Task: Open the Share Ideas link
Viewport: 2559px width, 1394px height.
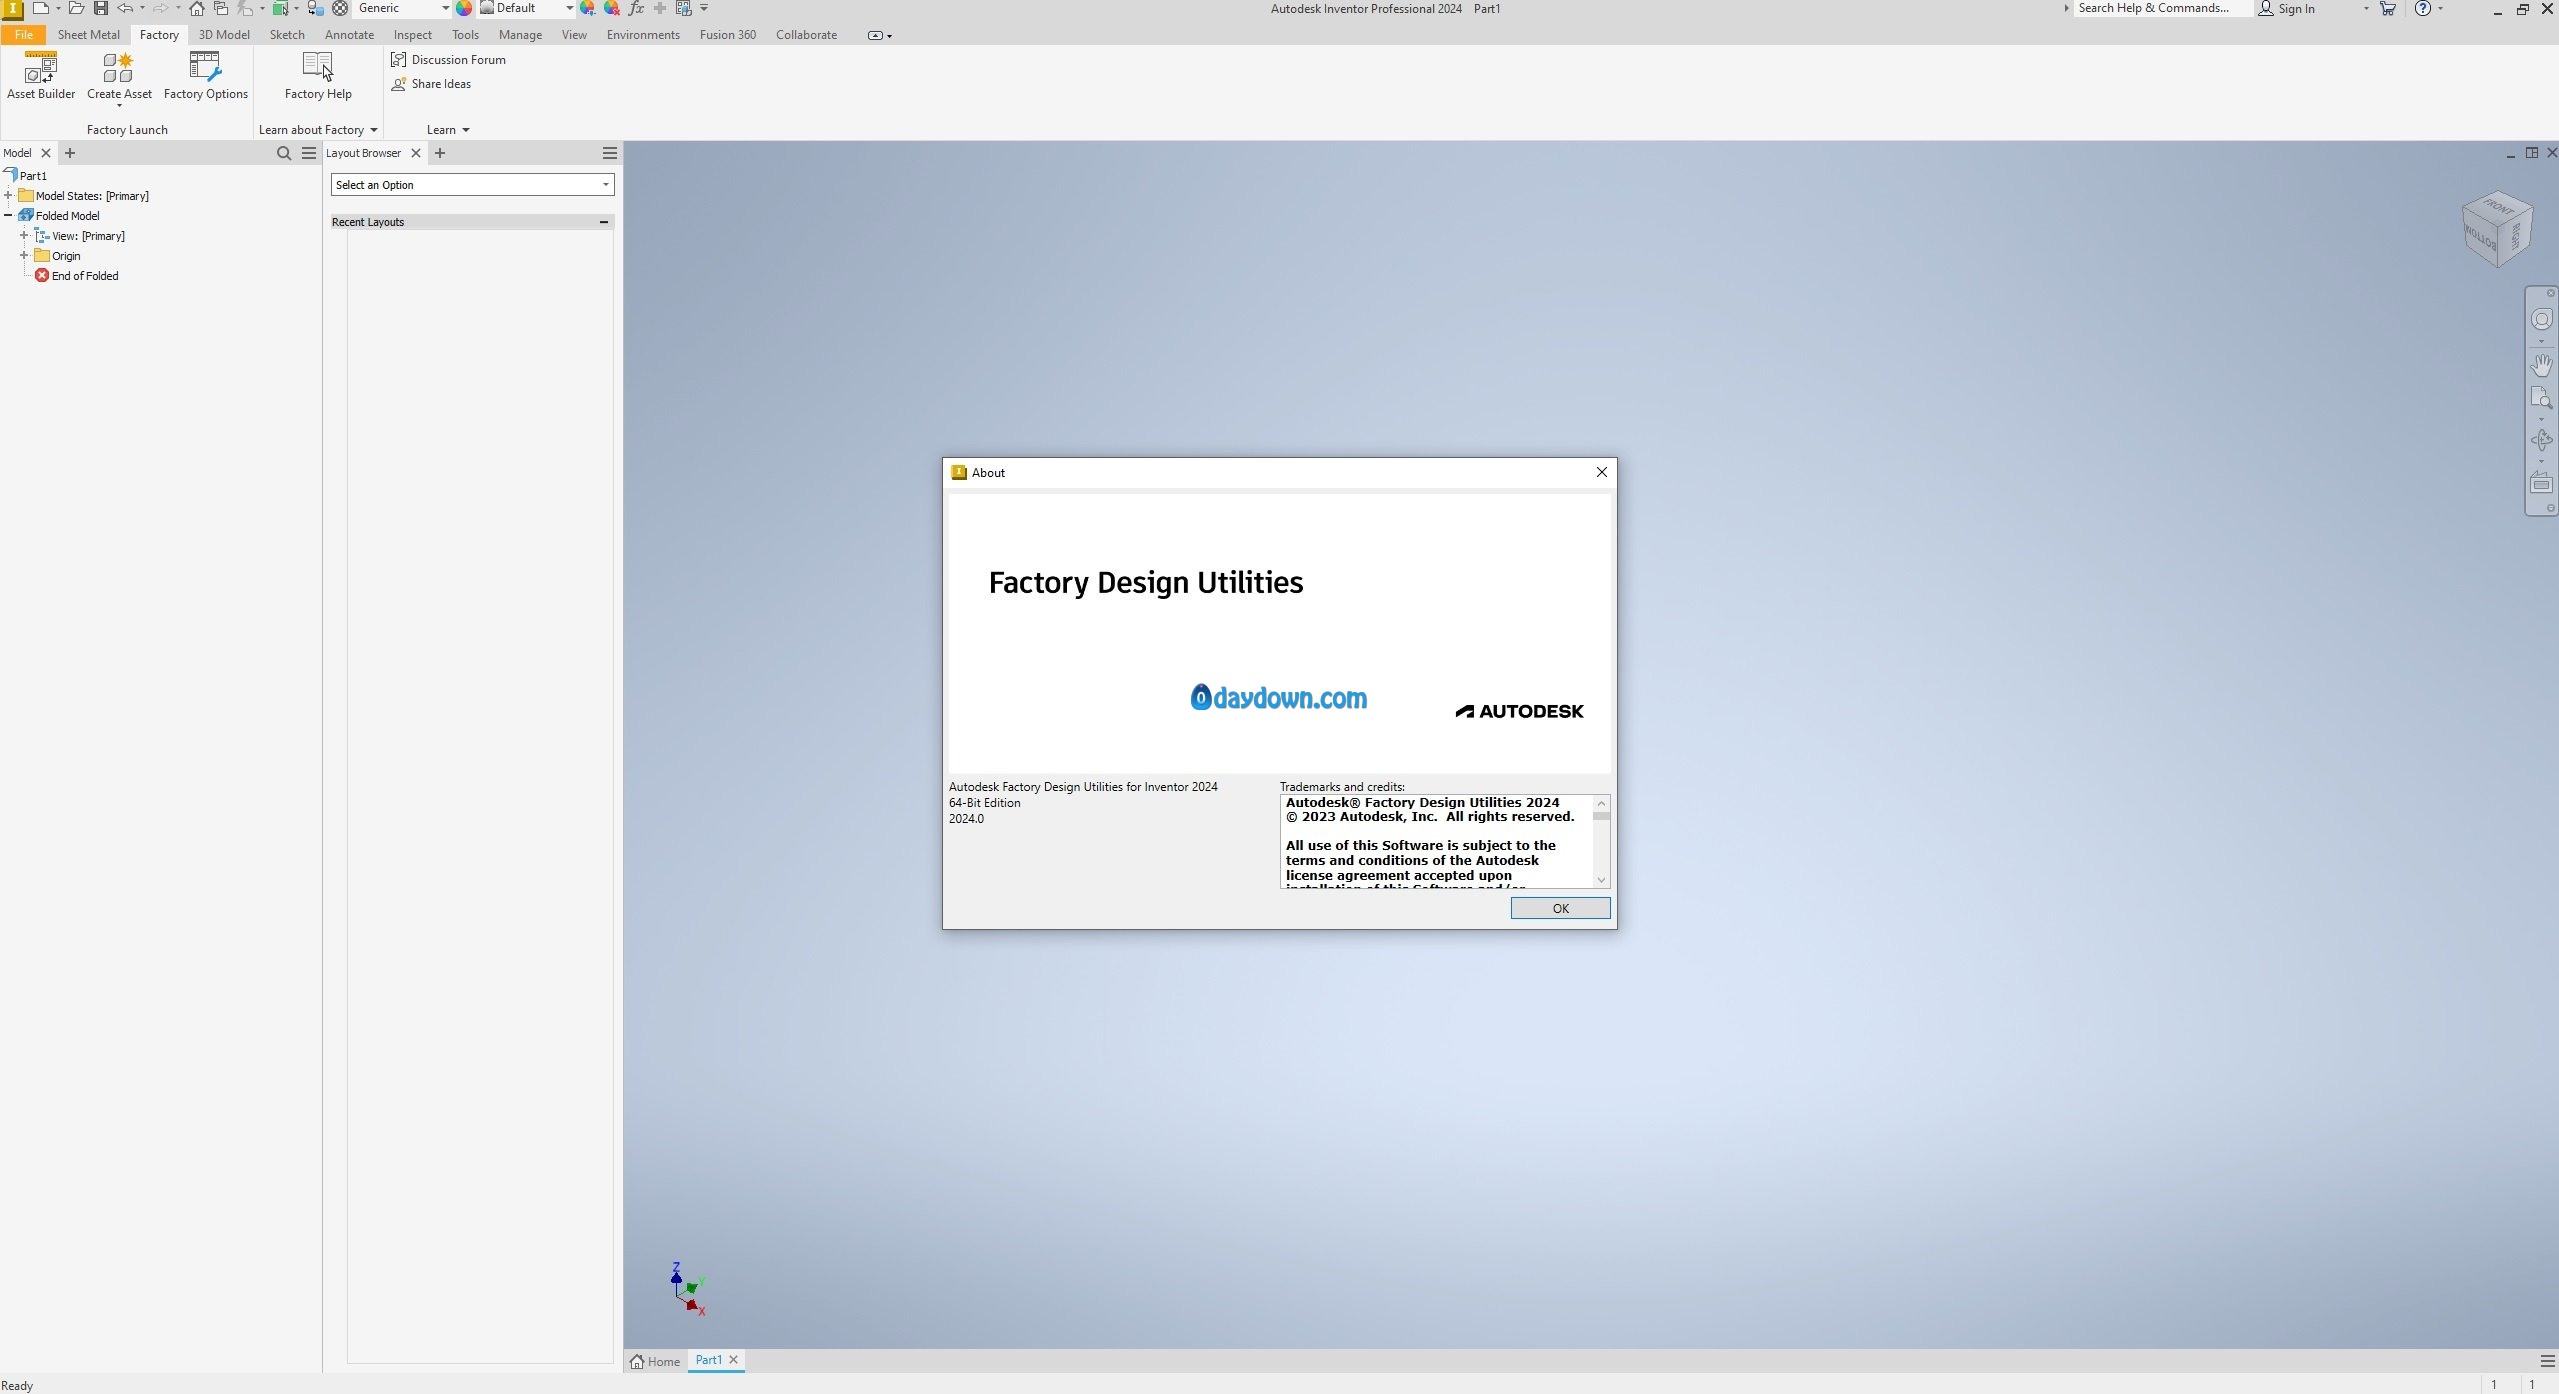Action: pos(431,84)
